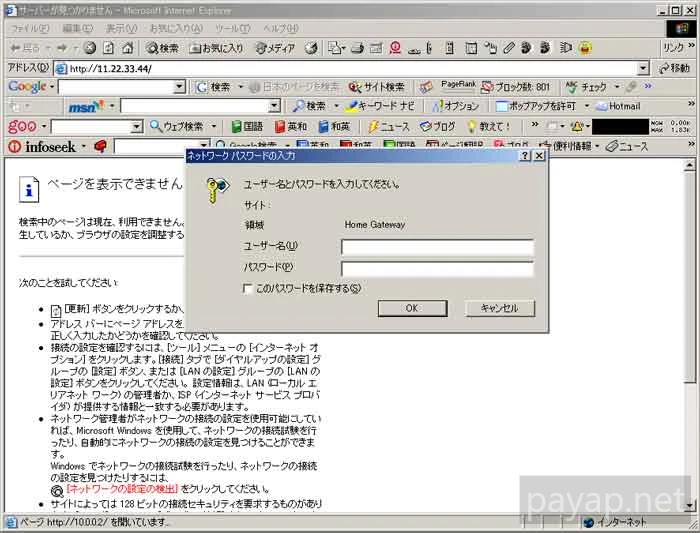Click the インターネット zone in status bar
The image size is (700, 533).
point(615,522)
